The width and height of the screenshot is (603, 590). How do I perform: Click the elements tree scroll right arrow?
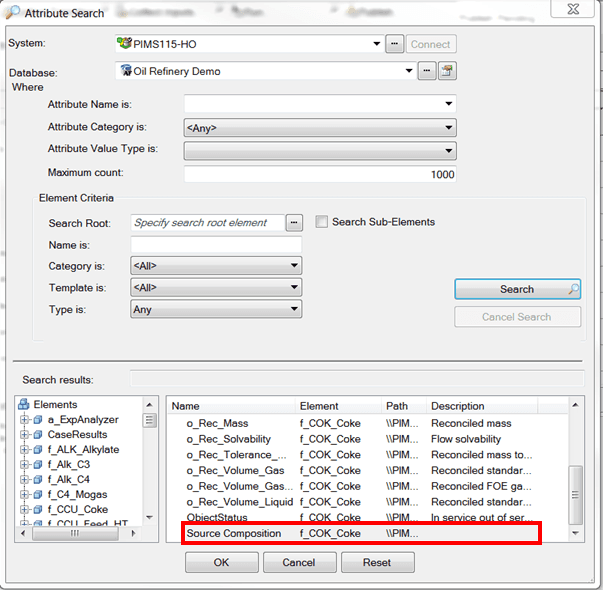click(133, 533)
